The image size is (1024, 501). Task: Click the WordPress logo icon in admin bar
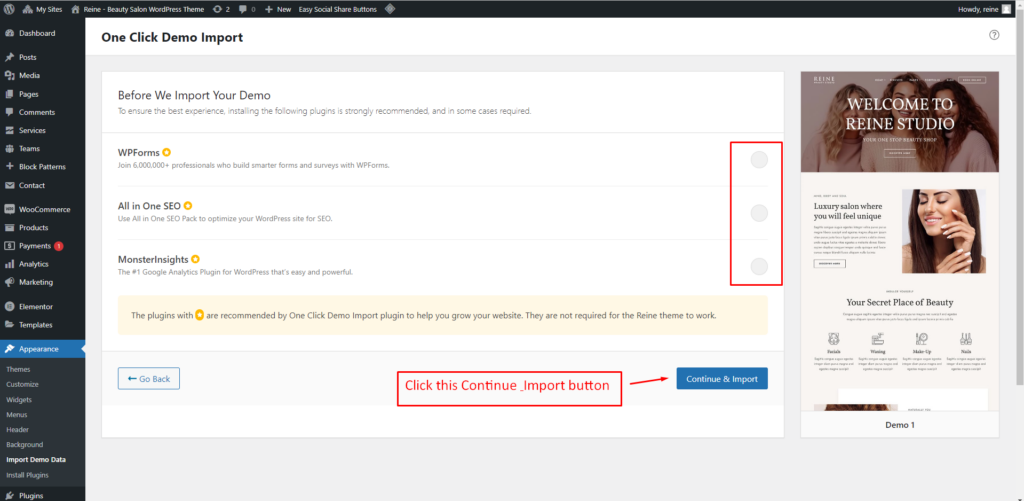pos(9,9)
